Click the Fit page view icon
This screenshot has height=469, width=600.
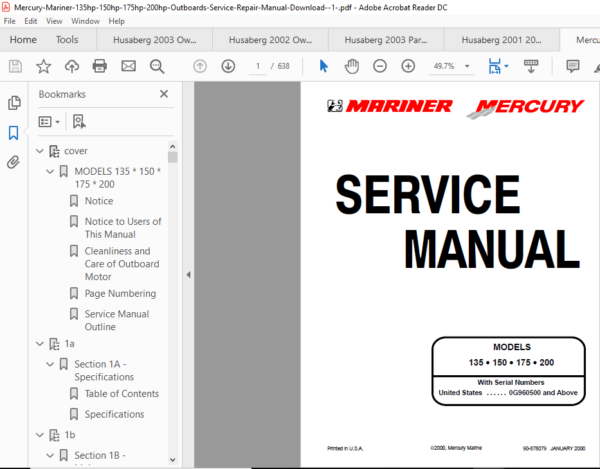pyautogui.click(x=494, y=66)
